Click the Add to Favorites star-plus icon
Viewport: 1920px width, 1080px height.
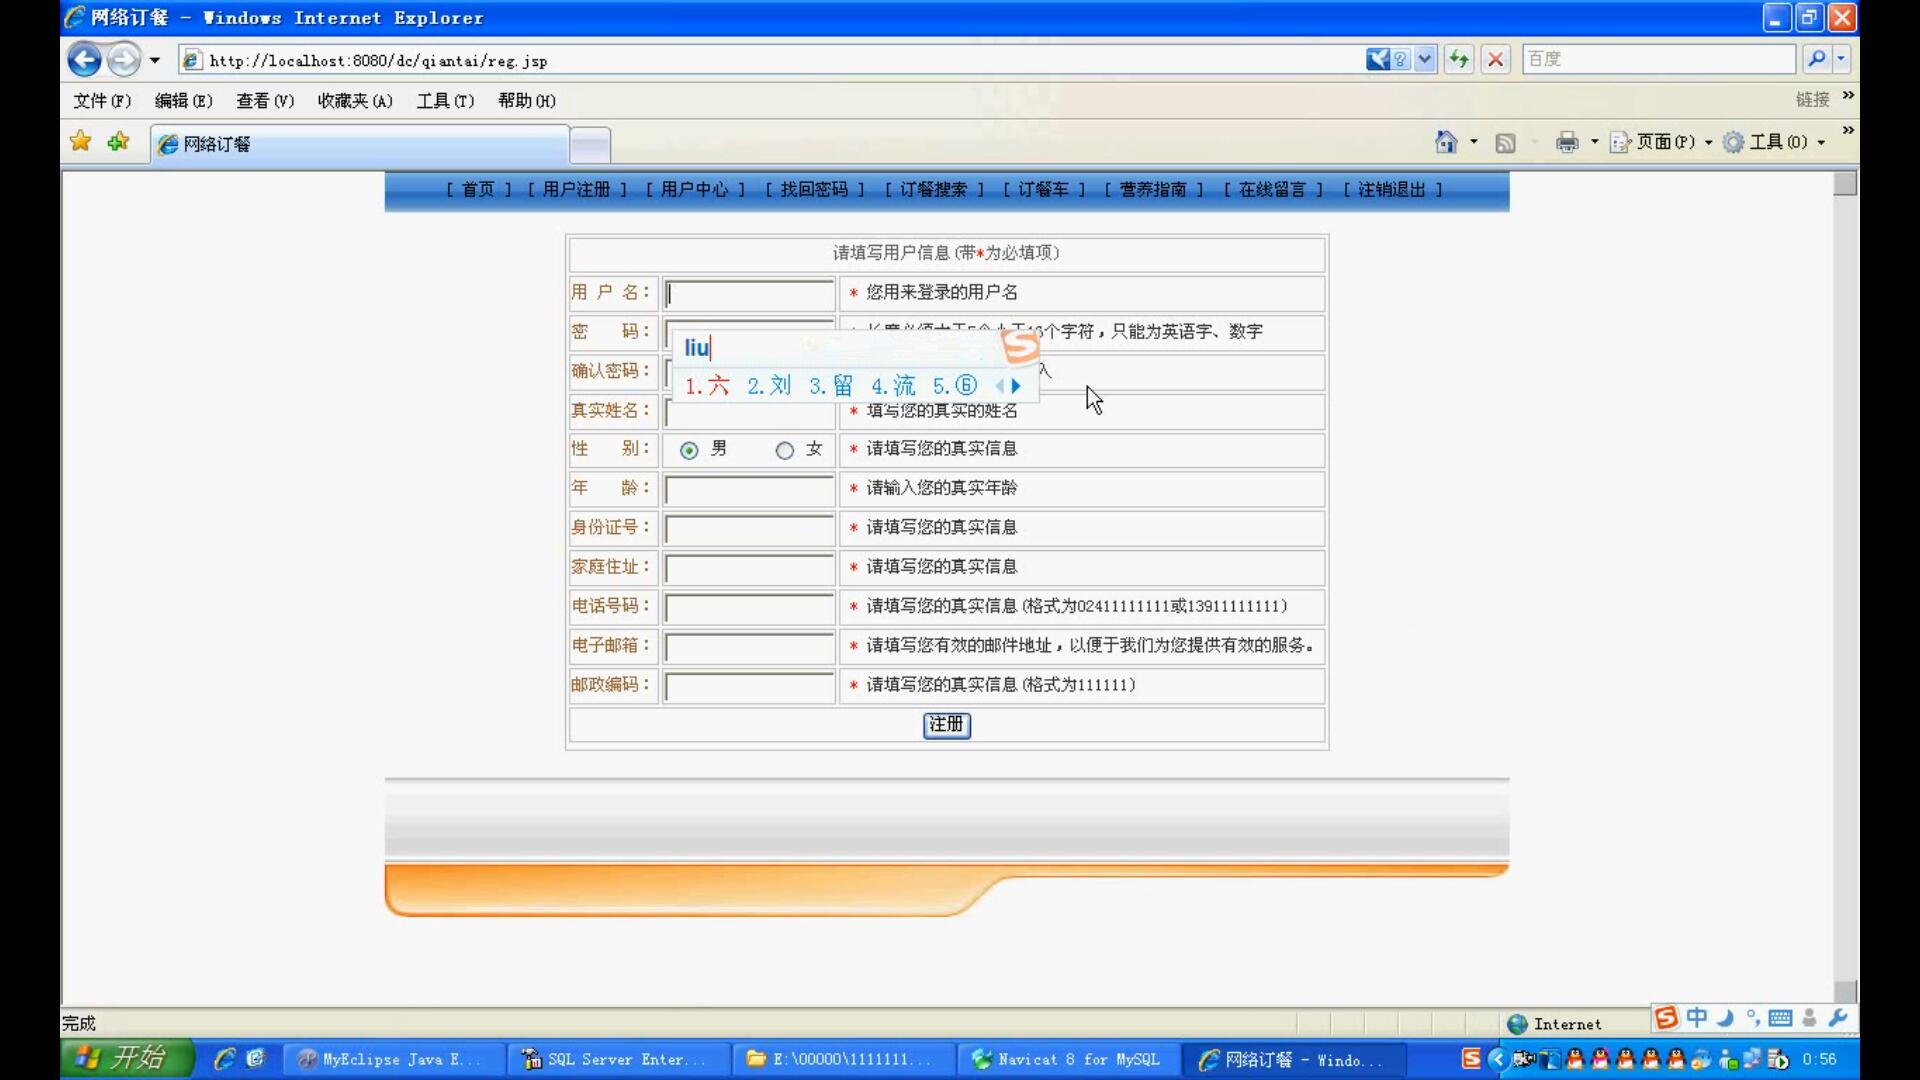[x=119, y=142]
